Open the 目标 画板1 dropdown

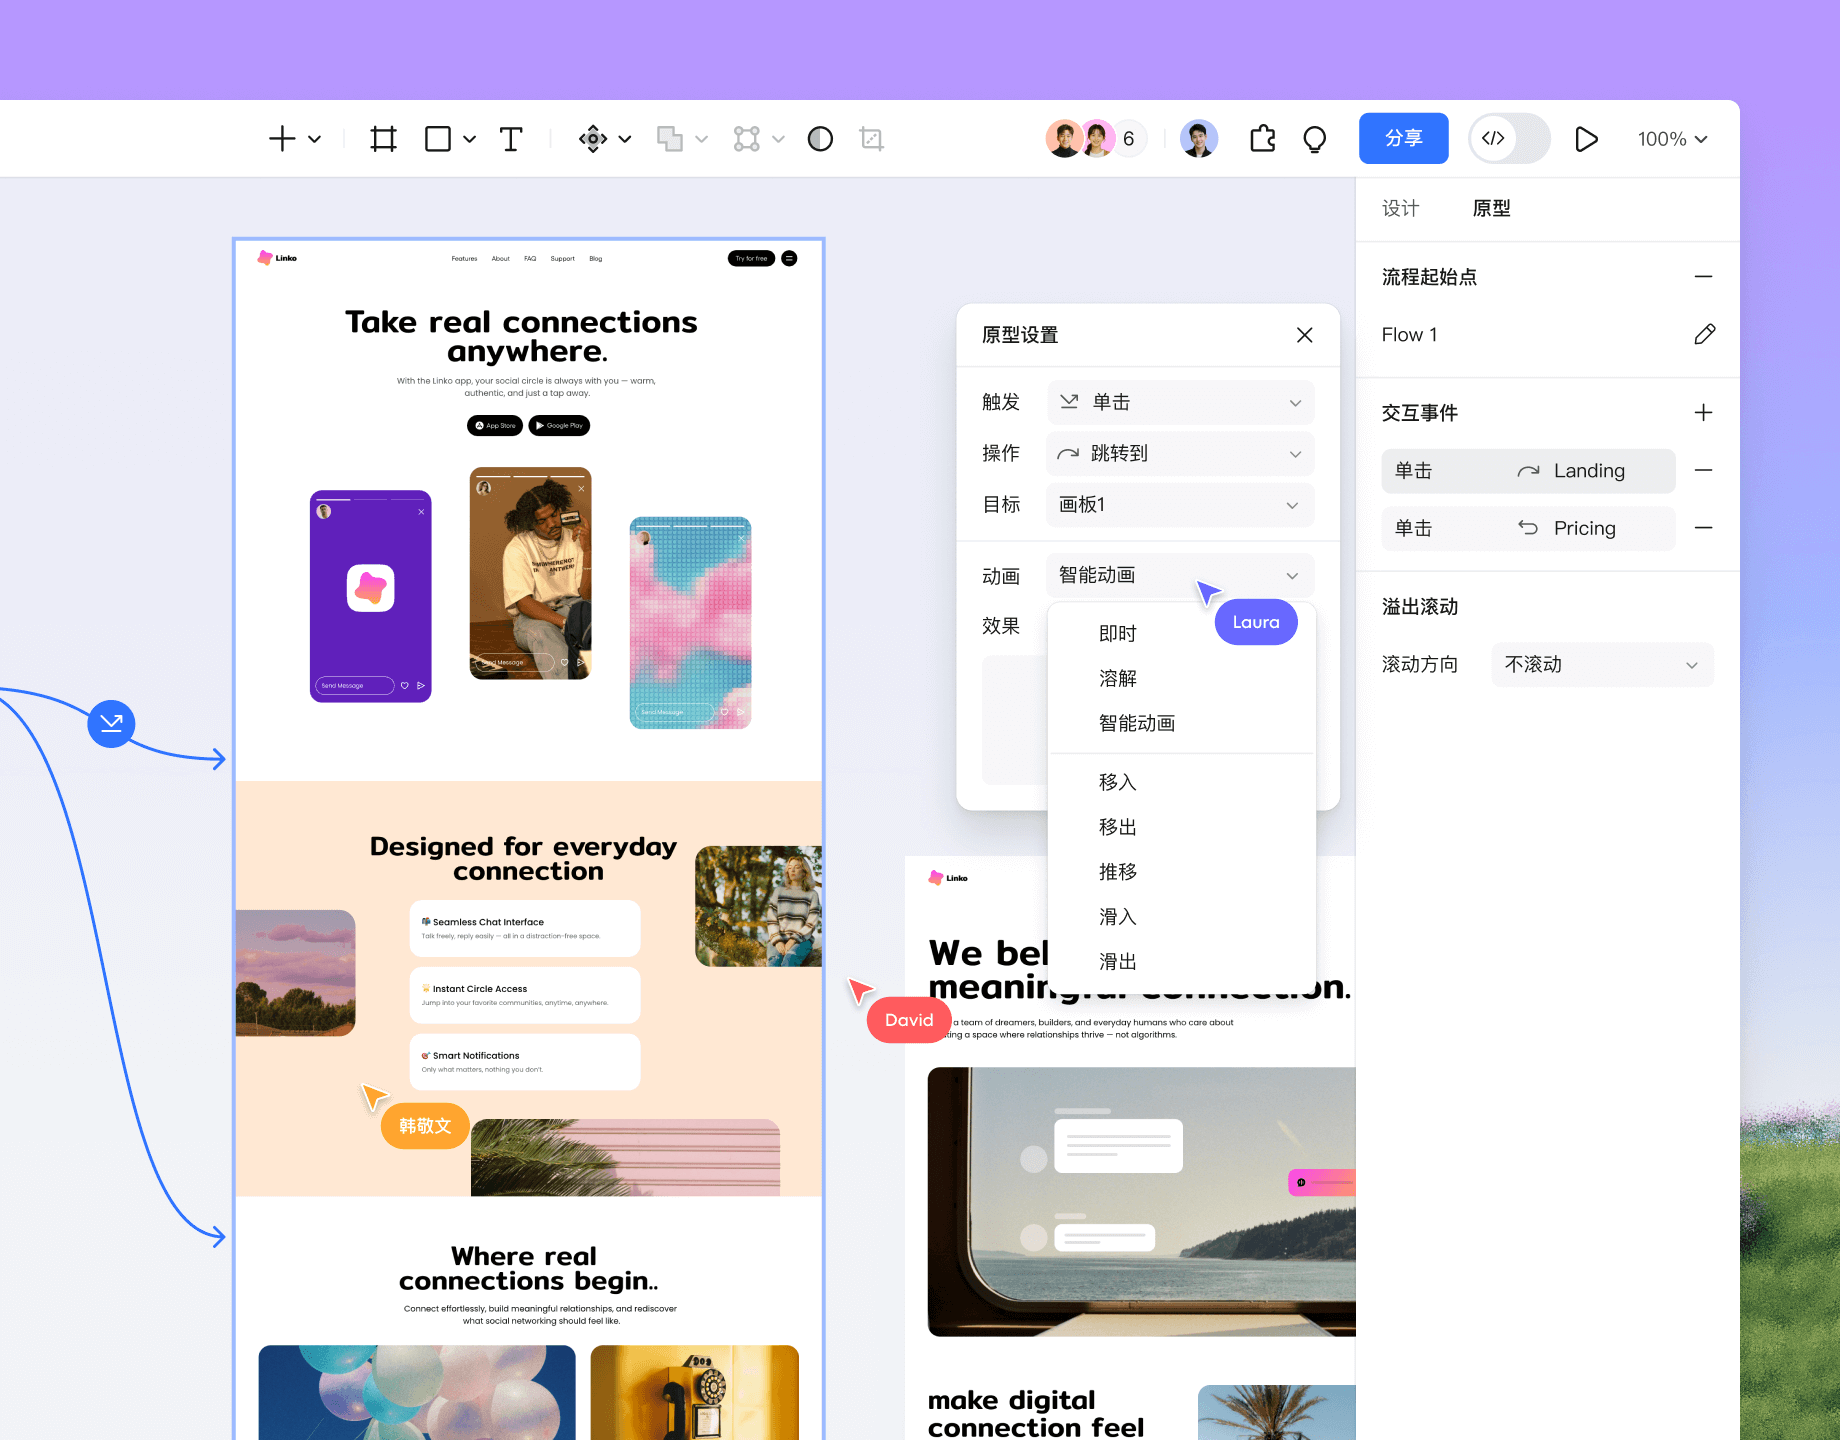point(1180,505)
